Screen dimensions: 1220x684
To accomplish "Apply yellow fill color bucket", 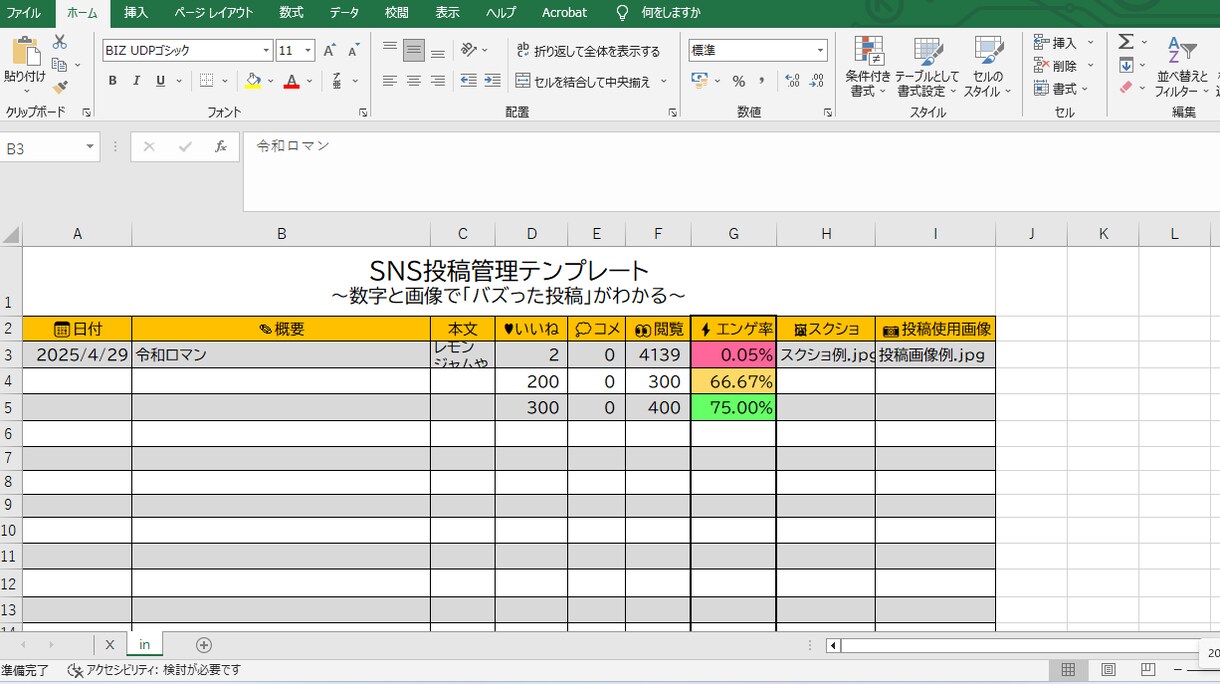I will click(x=253, y=81).
